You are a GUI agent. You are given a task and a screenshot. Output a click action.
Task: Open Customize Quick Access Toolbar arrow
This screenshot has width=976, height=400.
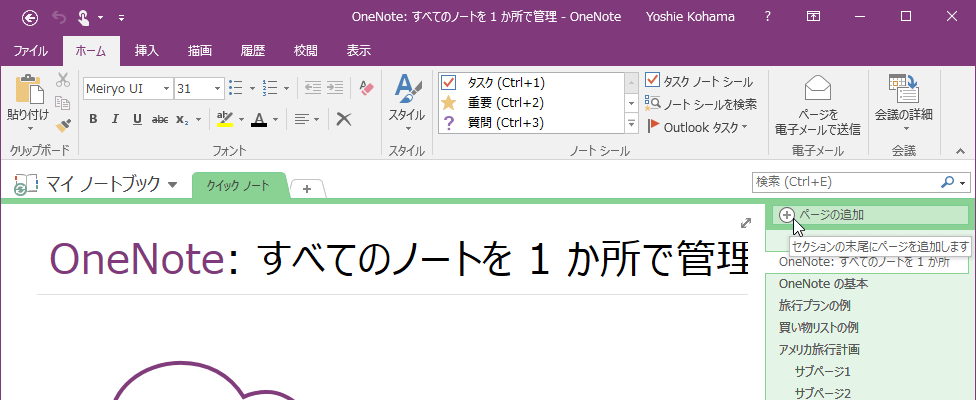tap(121, 18)
